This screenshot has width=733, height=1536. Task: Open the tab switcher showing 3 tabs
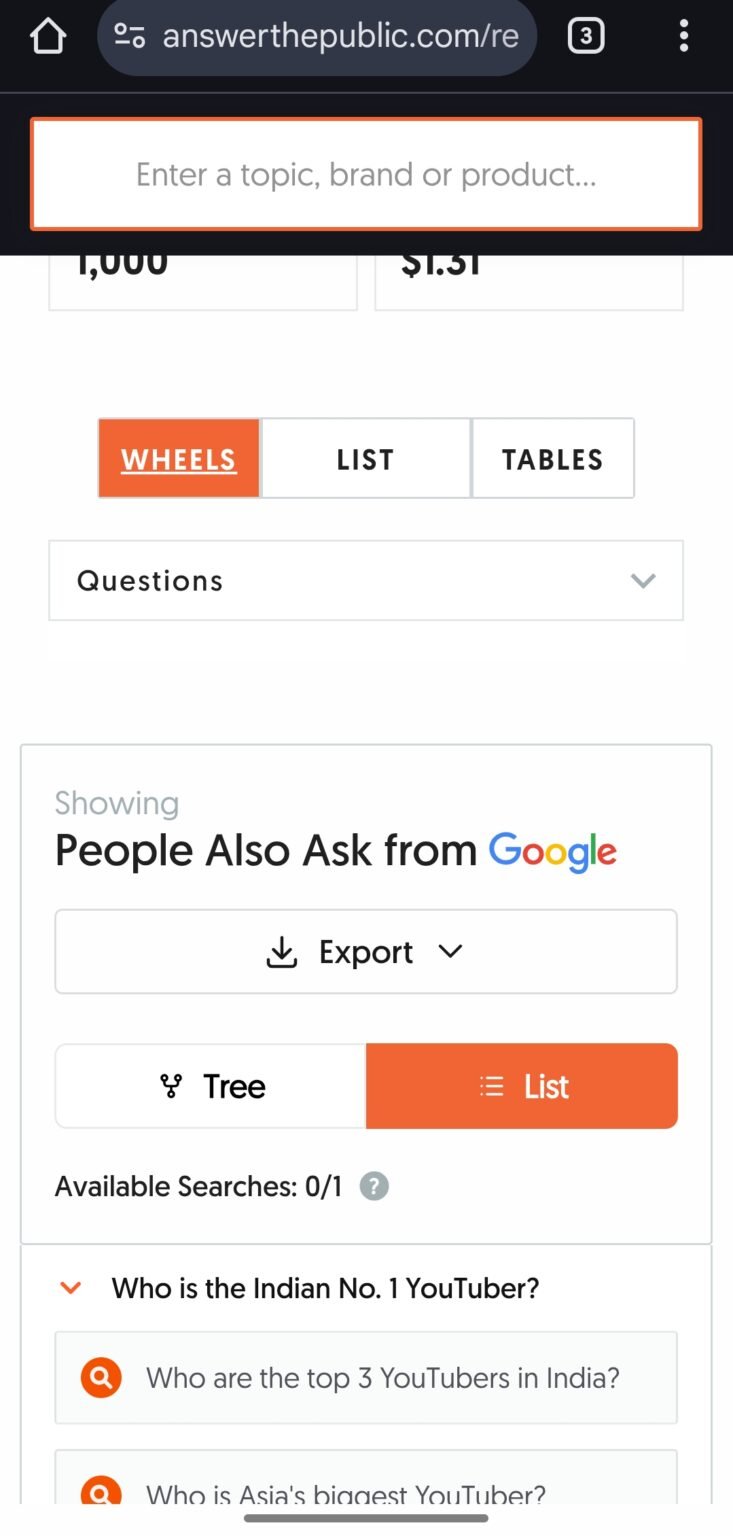pos(585,37)
